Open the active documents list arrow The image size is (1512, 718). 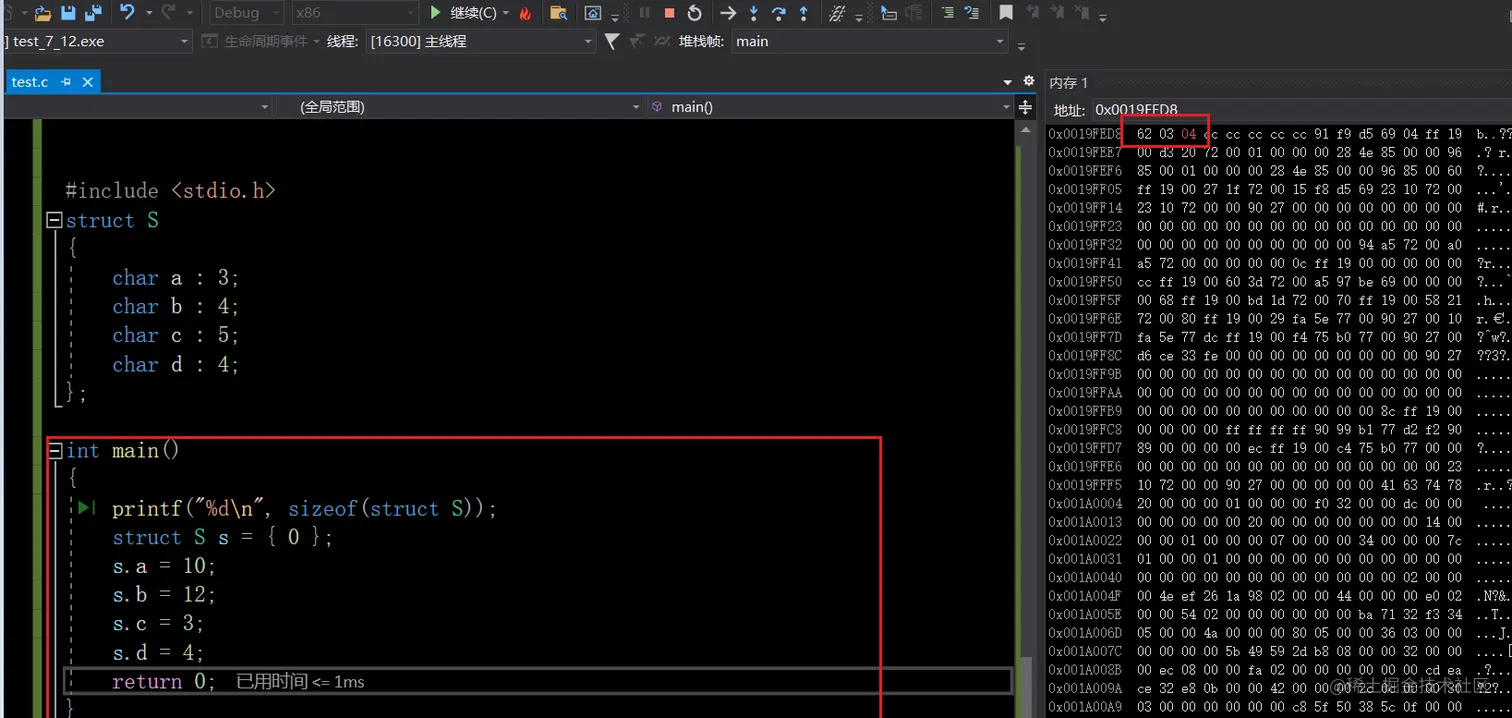(1007, 82)
